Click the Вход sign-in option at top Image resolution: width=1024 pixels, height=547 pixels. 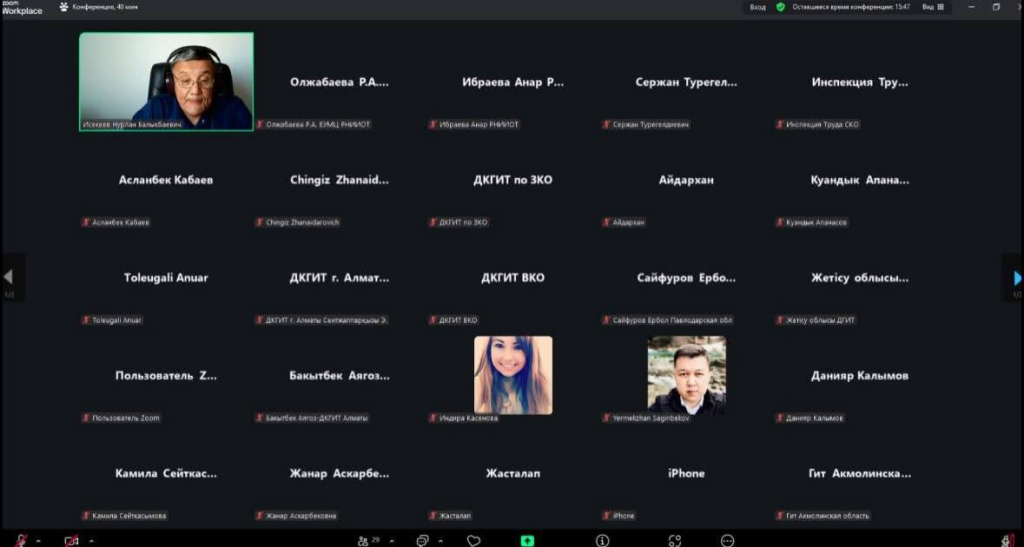pyautogui.click(x=758, y=7)
